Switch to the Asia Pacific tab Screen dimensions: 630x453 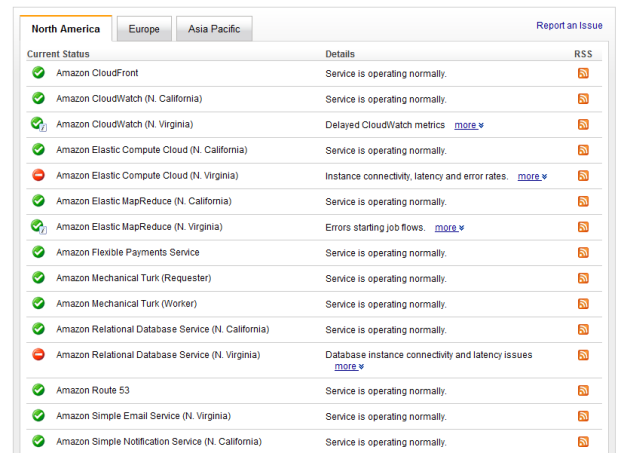[x=214, y=29]
